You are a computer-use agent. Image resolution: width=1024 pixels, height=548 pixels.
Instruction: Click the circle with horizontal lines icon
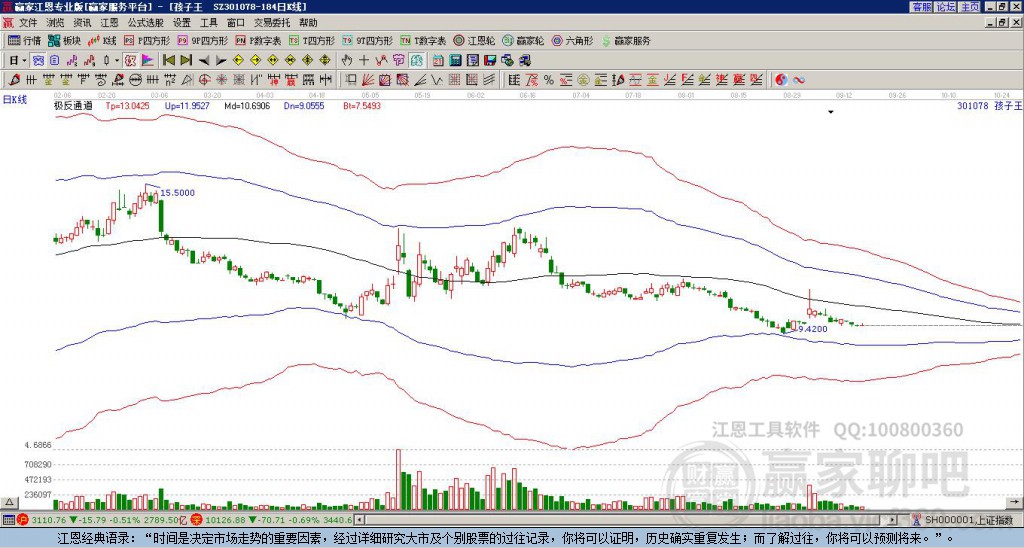pyautogui.click(x=135, y=80)
